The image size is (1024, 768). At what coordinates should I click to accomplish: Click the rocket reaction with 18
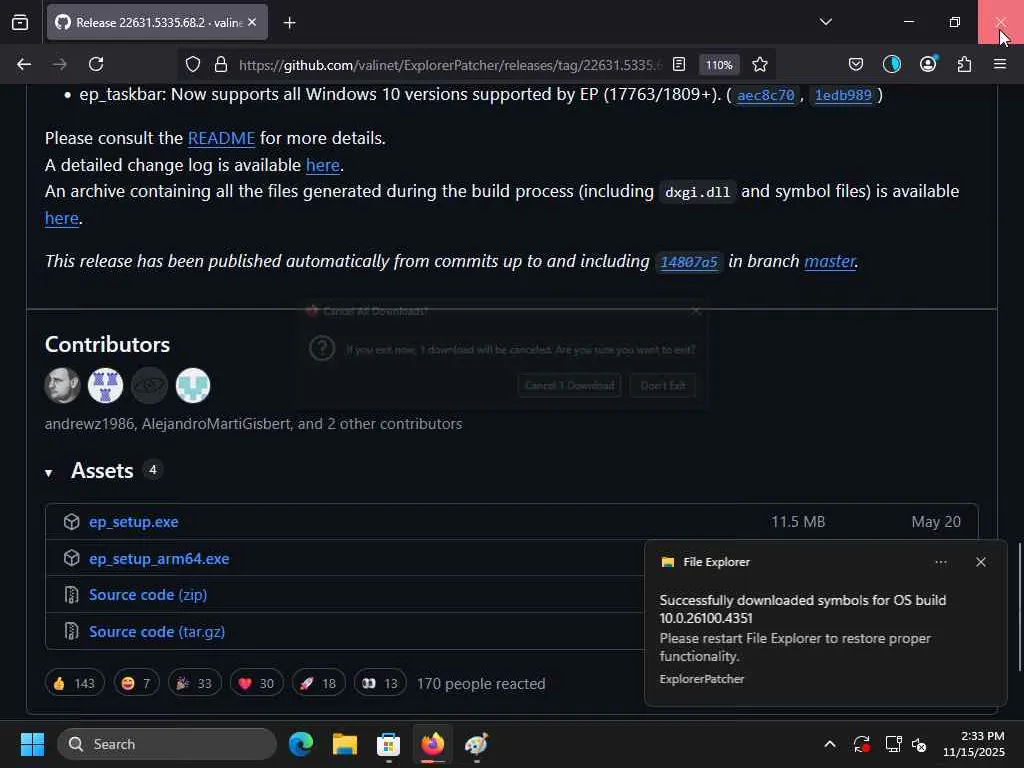click(319, 683)
